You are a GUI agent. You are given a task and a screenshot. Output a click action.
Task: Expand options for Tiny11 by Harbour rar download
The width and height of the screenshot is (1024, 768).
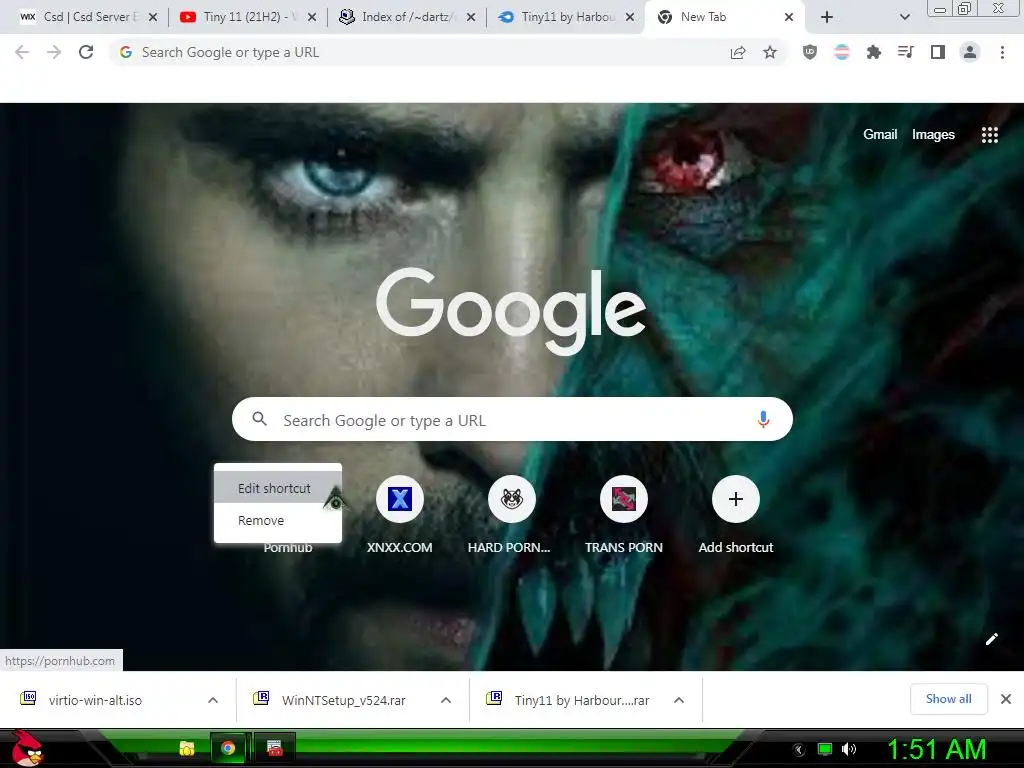click(679, 700)
